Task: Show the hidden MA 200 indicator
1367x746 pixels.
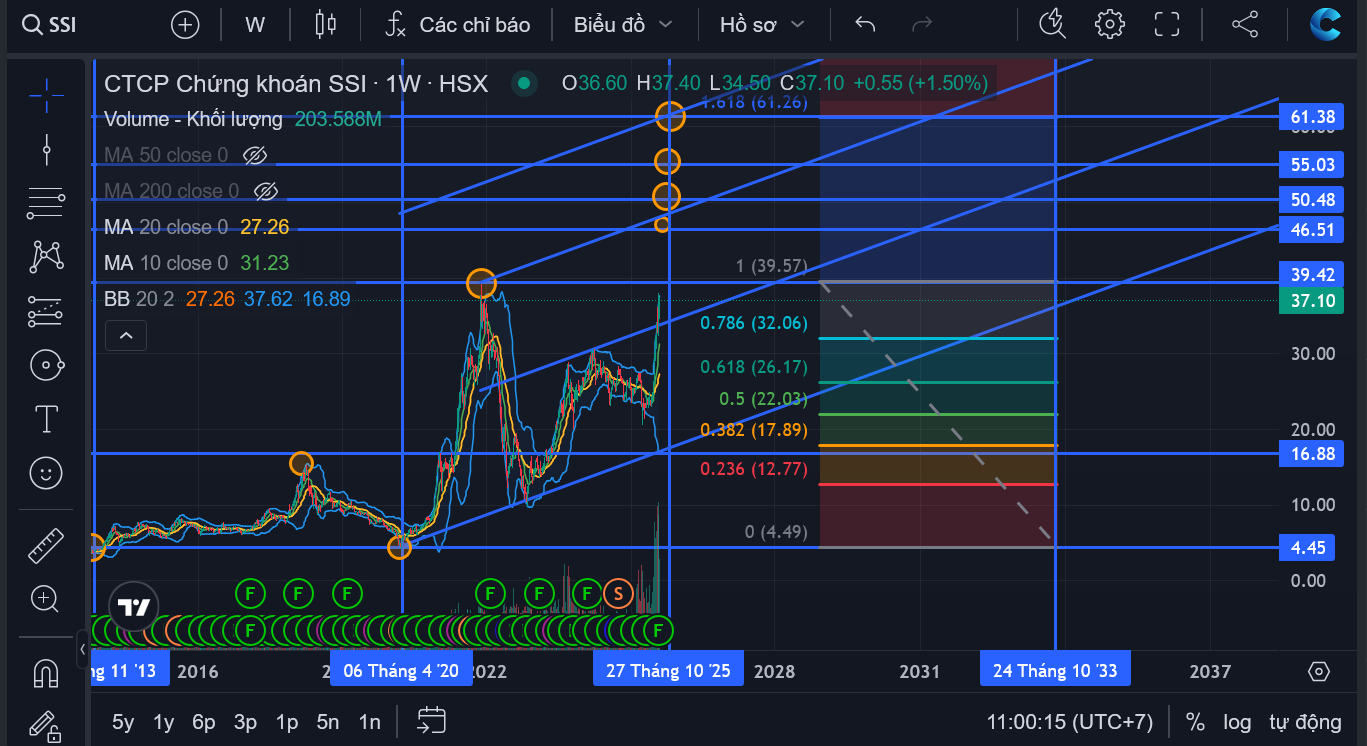Action: (x=265, y=191)
